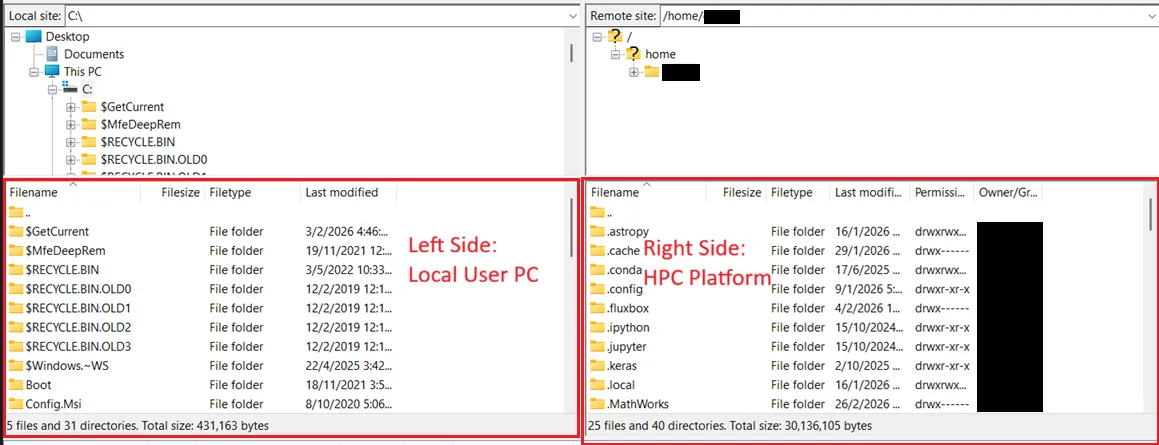Click the $RECYCLE.BIN.OLD2 folder icon in list

click(16, 327)
